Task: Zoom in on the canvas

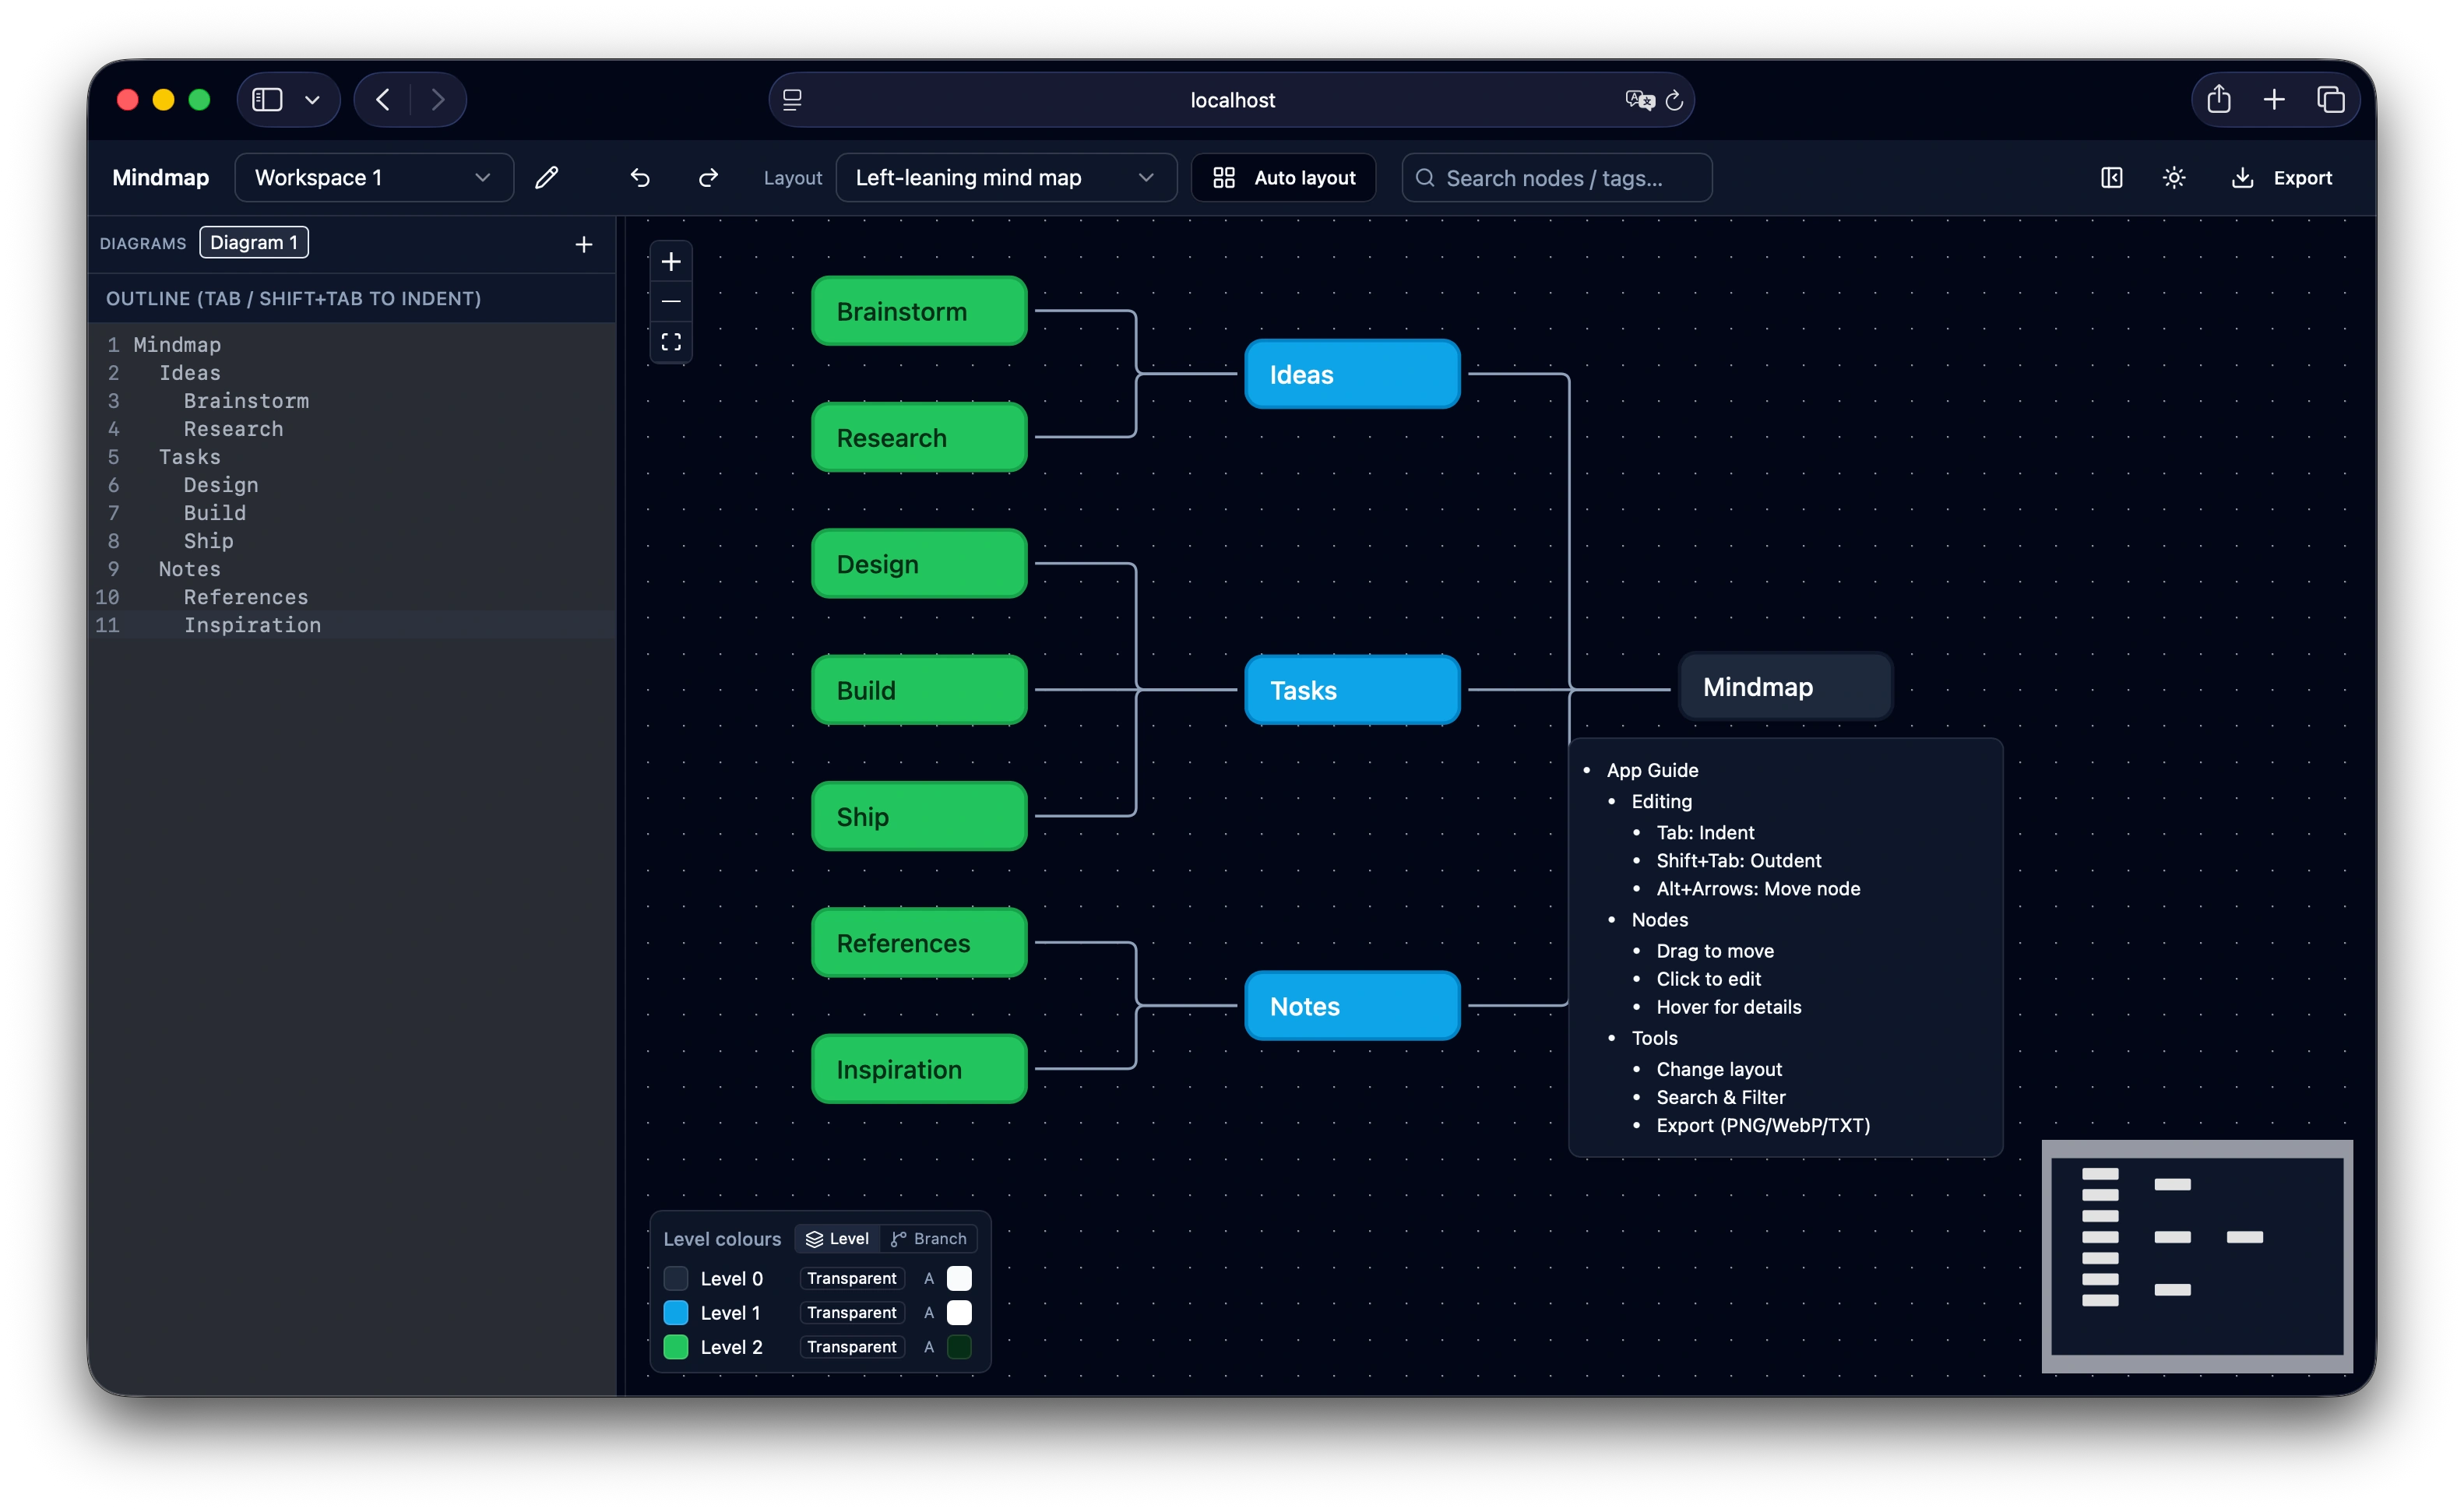Action: pos(671,262)
